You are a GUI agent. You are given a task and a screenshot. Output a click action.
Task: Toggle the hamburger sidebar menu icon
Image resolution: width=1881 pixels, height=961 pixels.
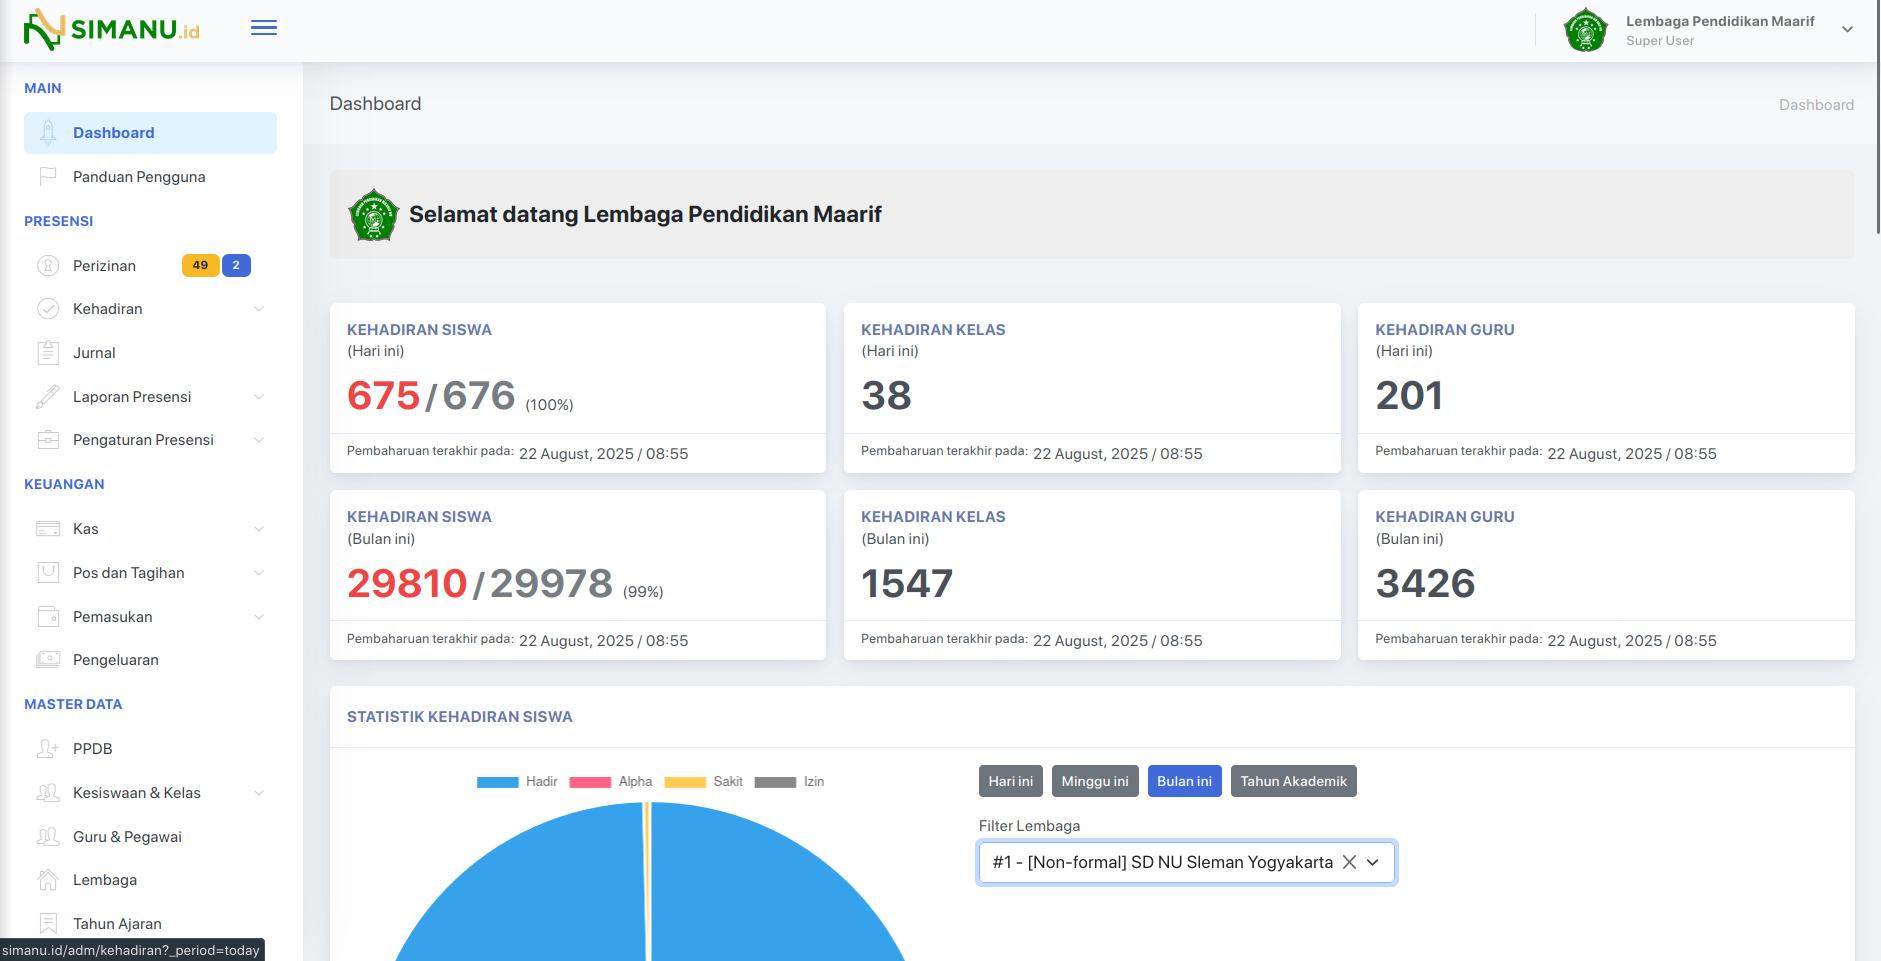coord(264,28)
